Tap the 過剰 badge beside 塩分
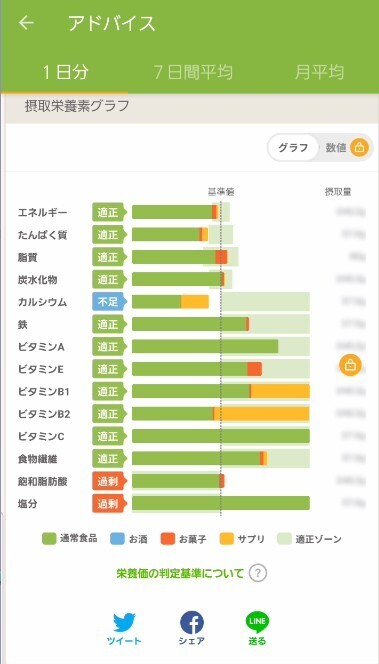This screenshot has height=664, width=379. coord(108,504)
